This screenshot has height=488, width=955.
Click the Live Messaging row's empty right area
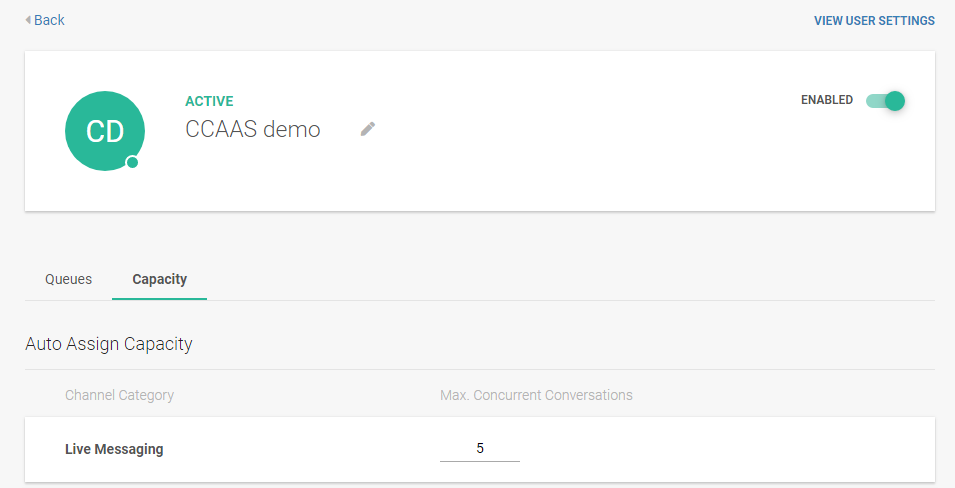[x=750, y=449]
